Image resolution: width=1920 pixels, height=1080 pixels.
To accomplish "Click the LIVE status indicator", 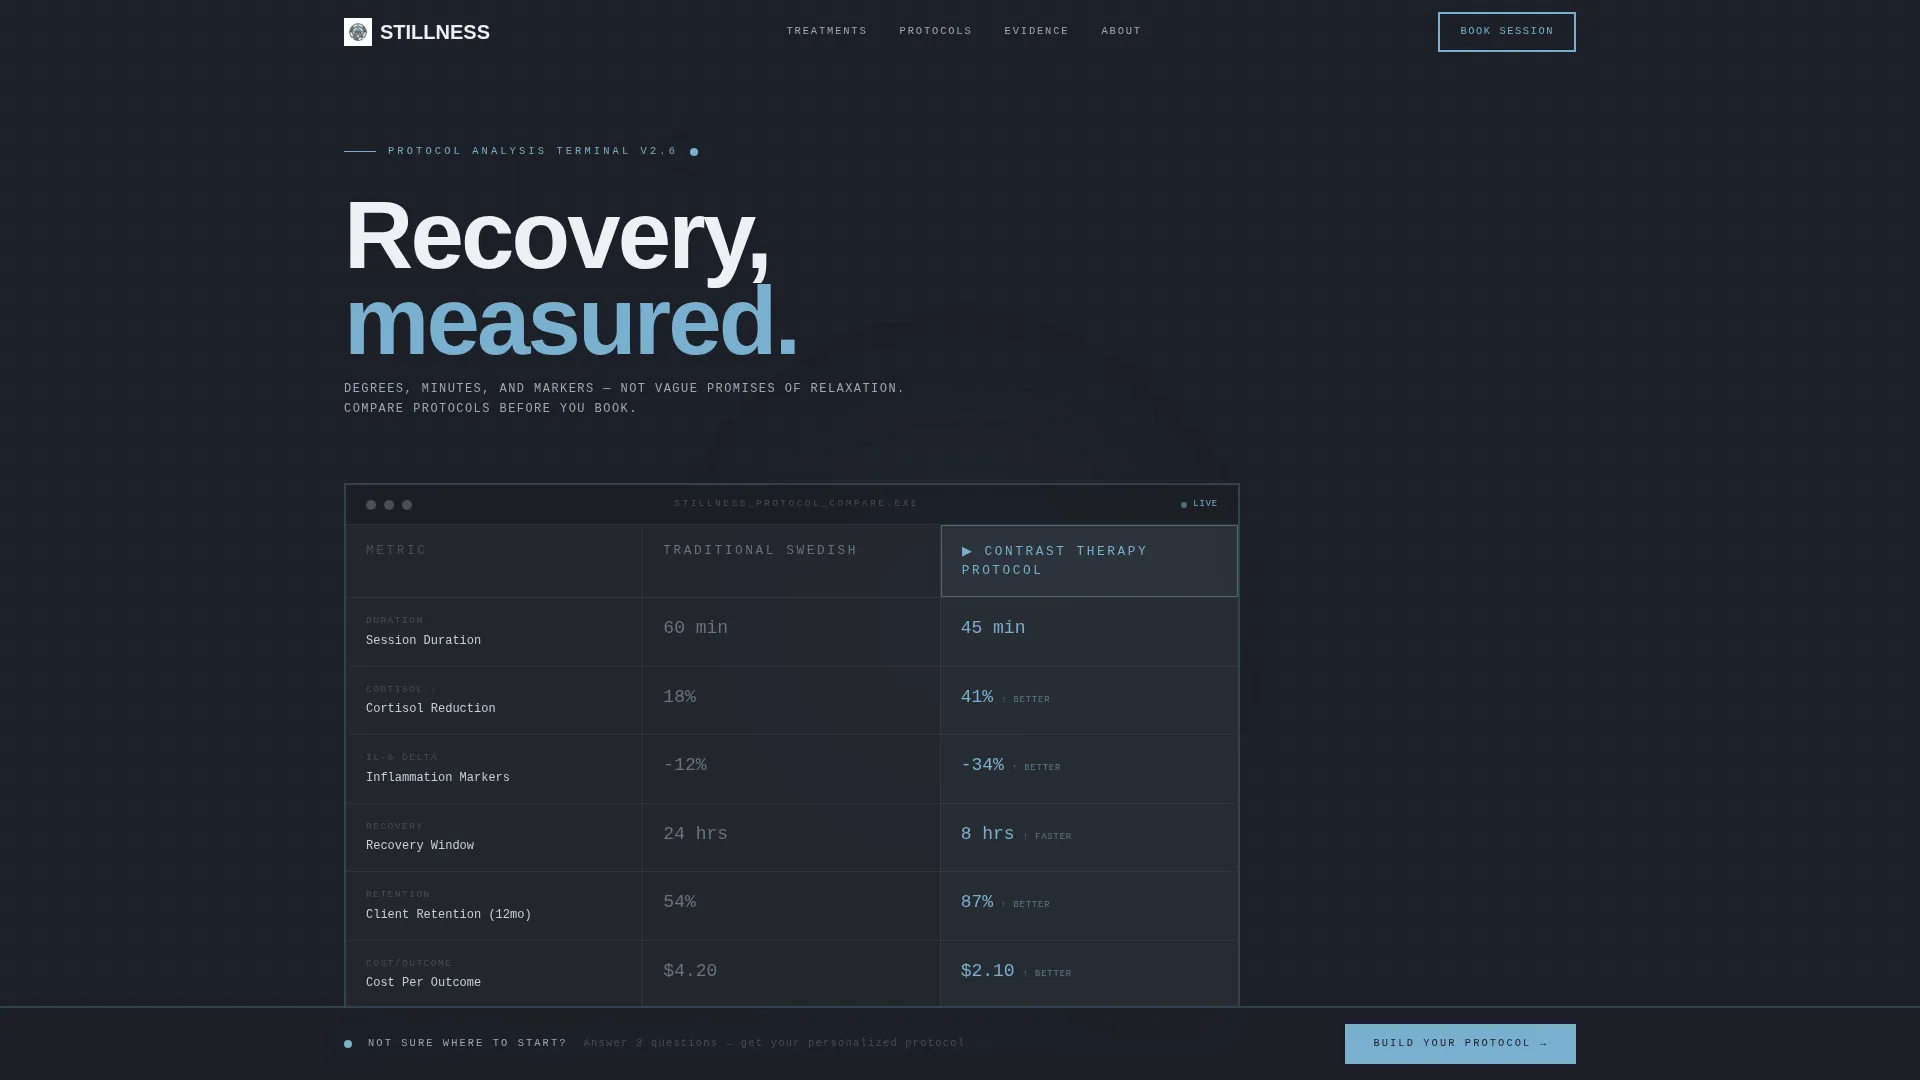I will coord(1199,504).
